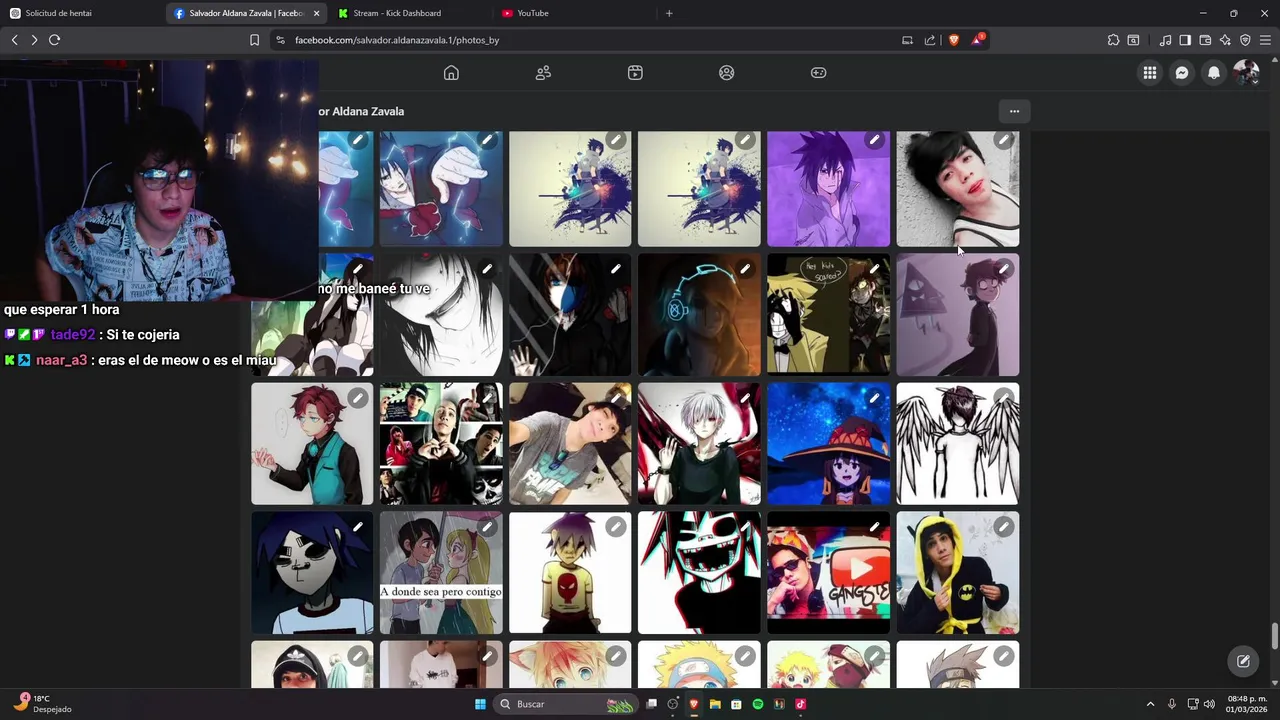Open weather widget 18°C Despejado
Viewport: 1280px width, 720px height.
[x=42, y=704]
